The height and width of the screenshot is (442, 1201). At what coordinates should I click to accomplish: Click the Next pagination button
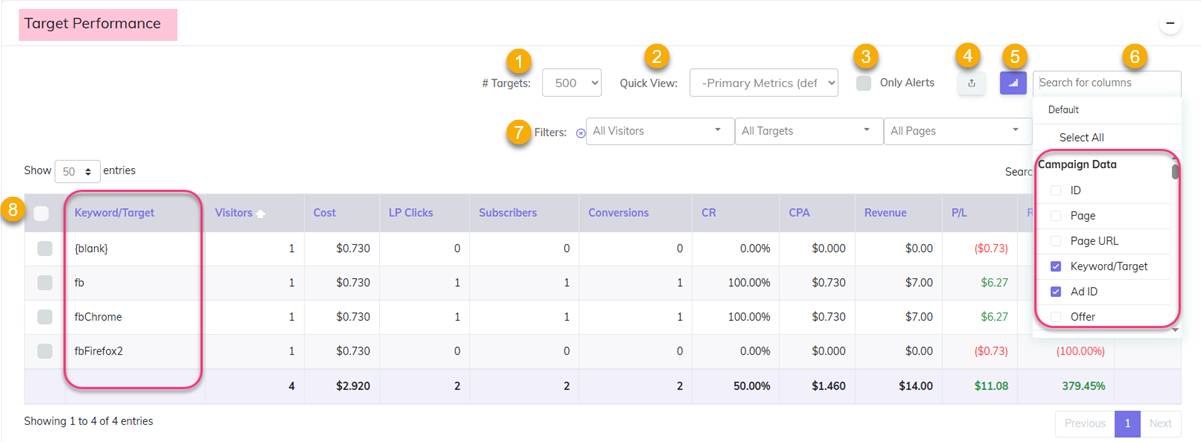1160,423
